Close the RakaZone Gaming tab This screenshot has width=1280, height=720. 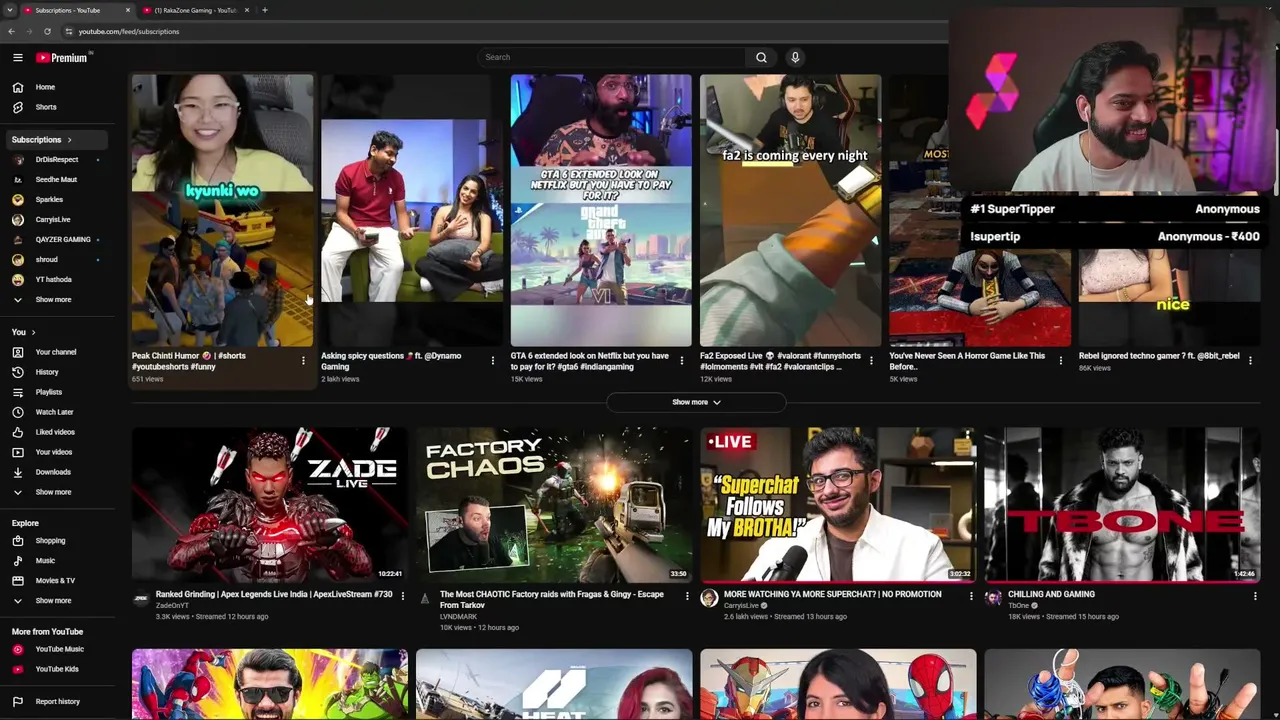tap(247, 10)
